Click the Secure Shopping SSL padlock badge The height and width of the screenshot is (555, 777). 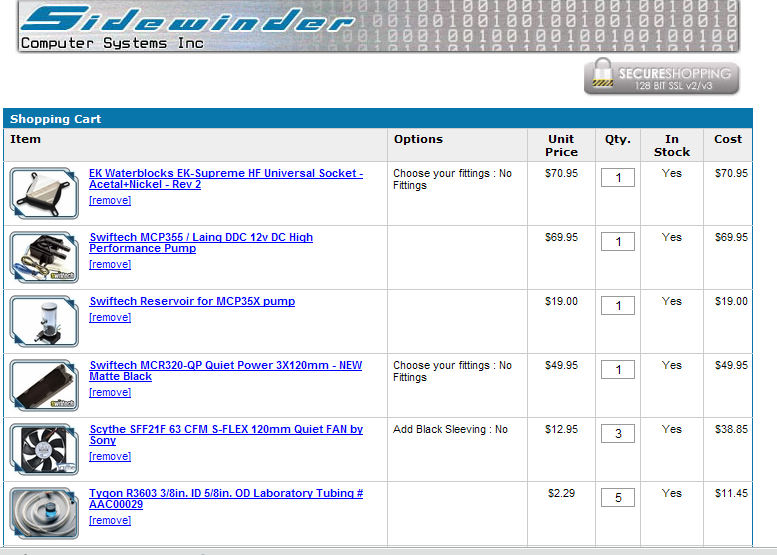(662, 77)
